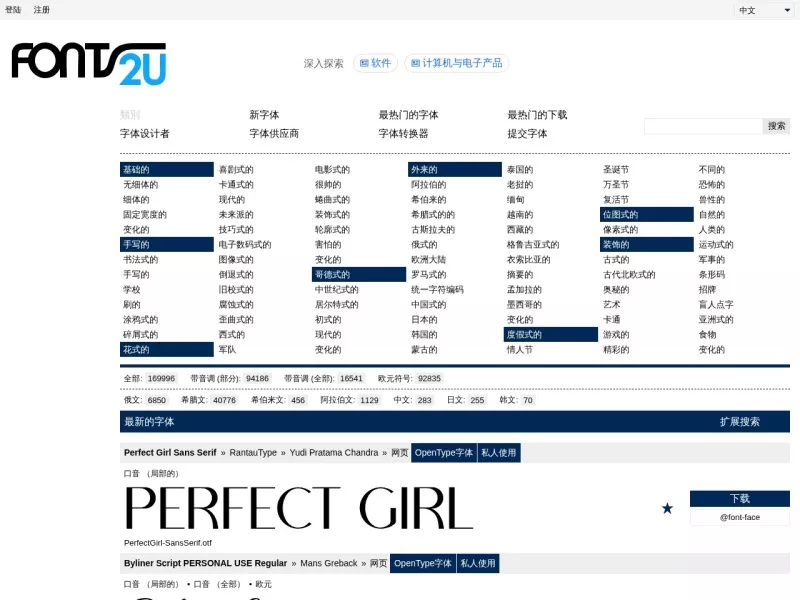Focus the font search input field
800x600 pixels.
point(703,126)
